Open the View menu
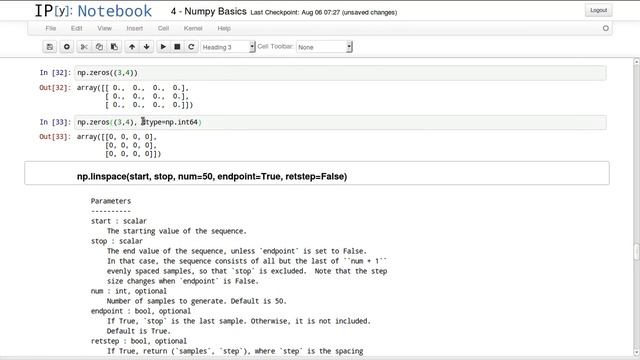Viewport: 640px width, 360px height. (104, 28)
